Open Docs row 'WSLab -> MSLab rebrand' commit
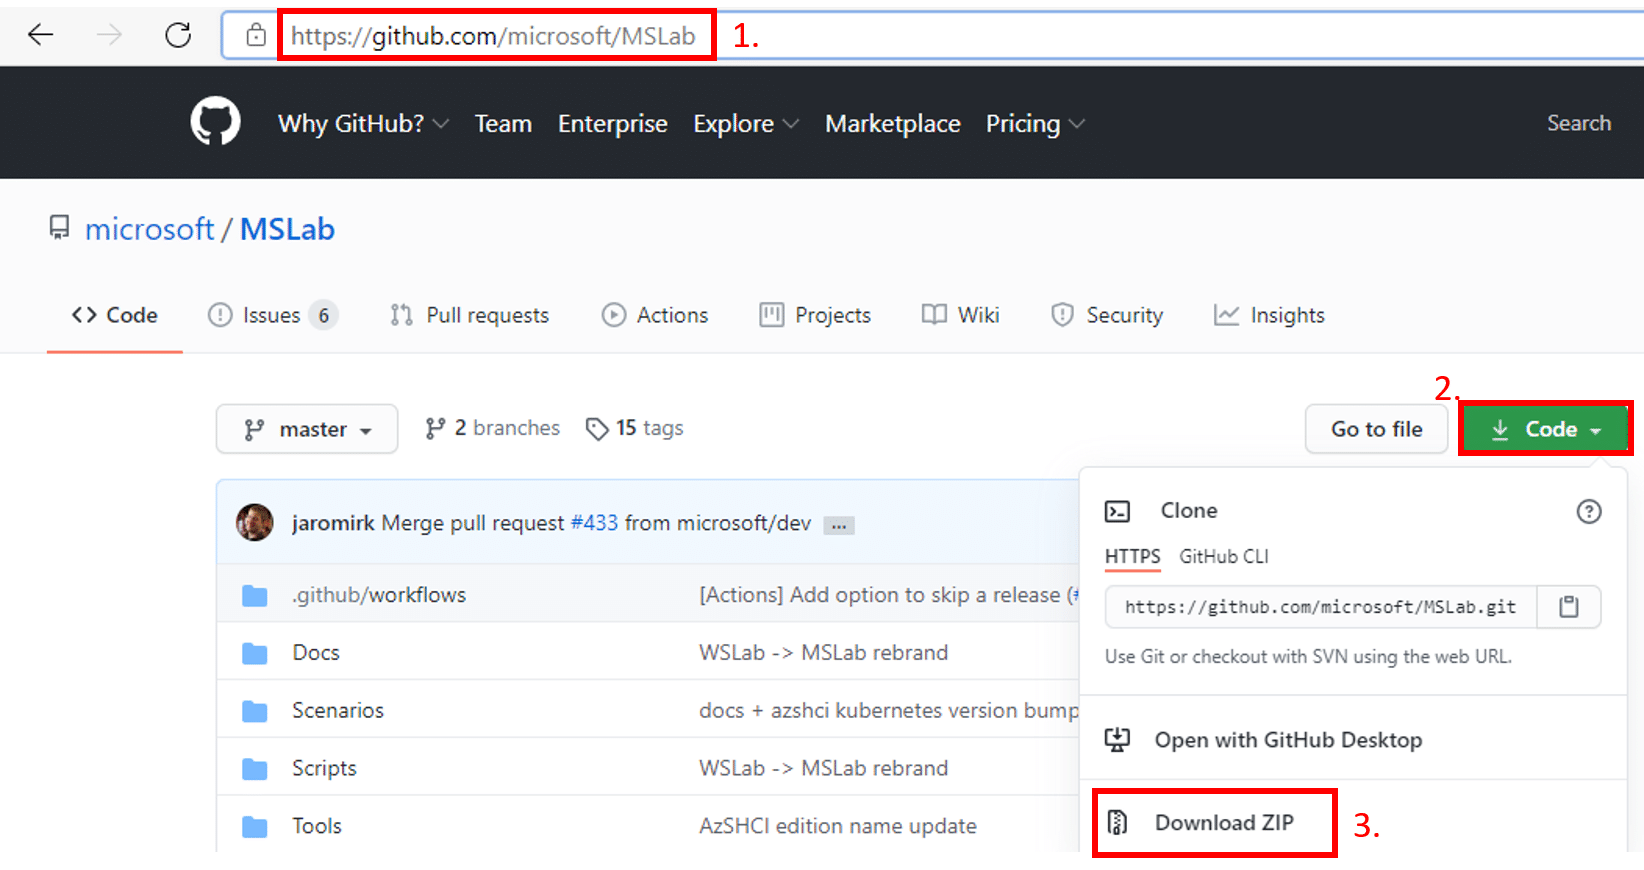Screen dimensions: 1644x870 click(x=824, y=653)
